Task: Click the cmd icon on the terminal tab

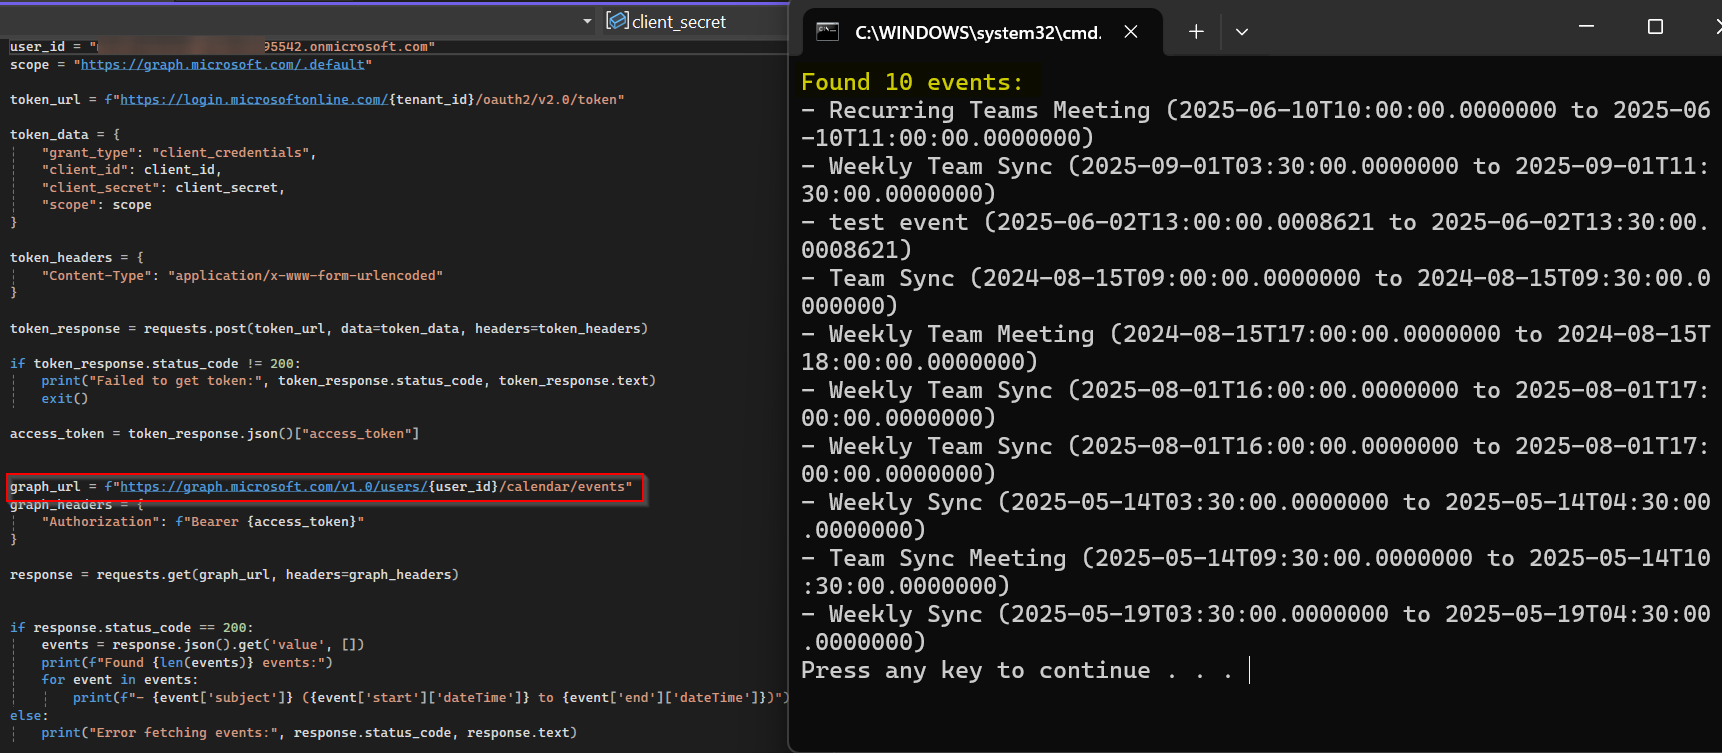Action: click(828, 32)
